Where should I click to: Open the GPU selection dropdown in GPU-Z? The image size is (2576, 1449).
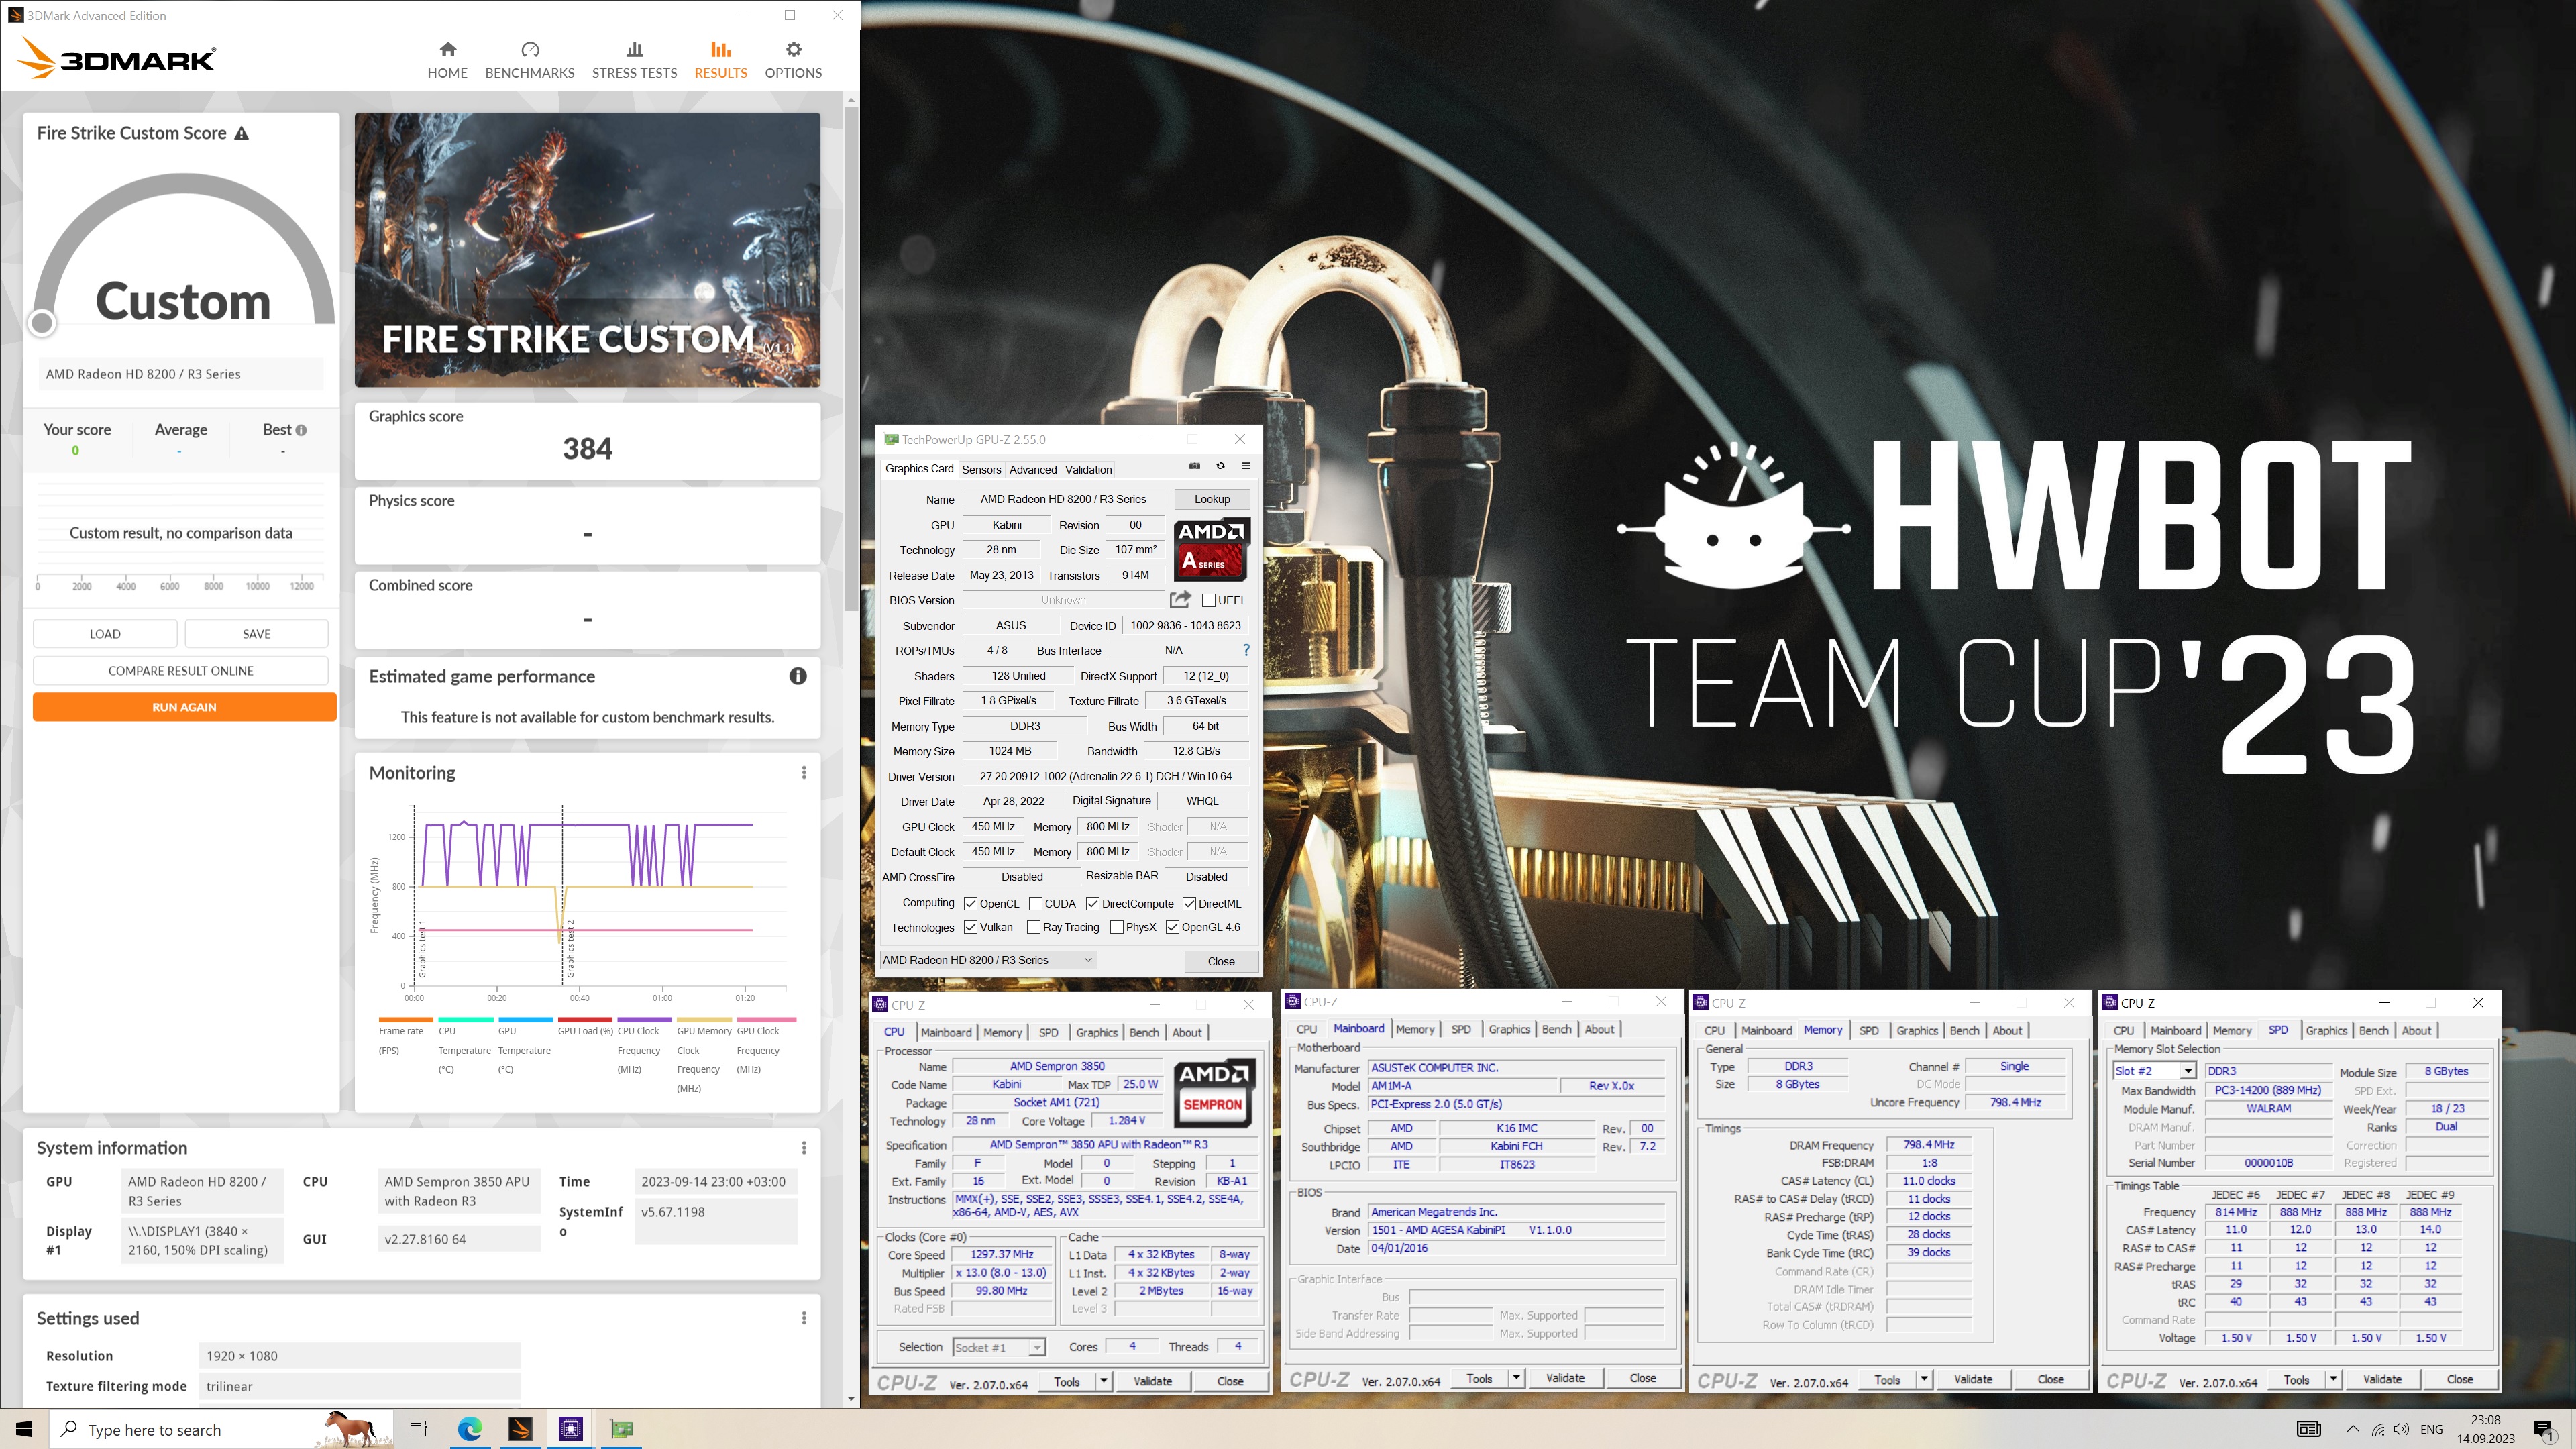point(987,960)
